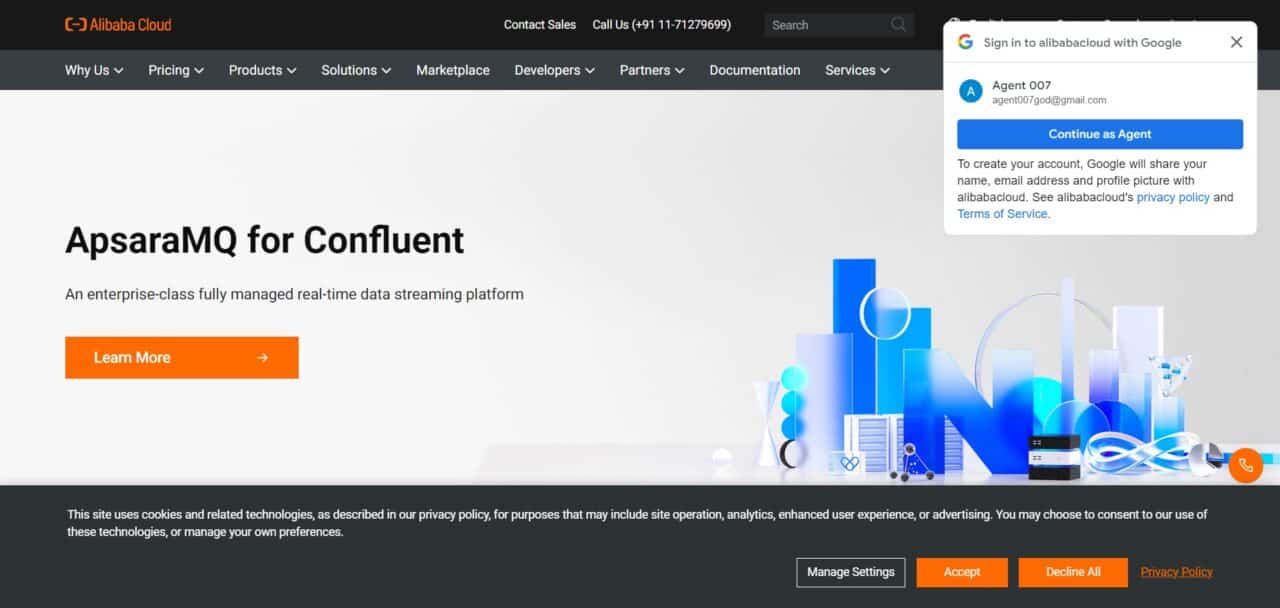This screenshot has width=1280, height=608.
Task: Click the Continue as Agent button
Action: click(1100, 134)
